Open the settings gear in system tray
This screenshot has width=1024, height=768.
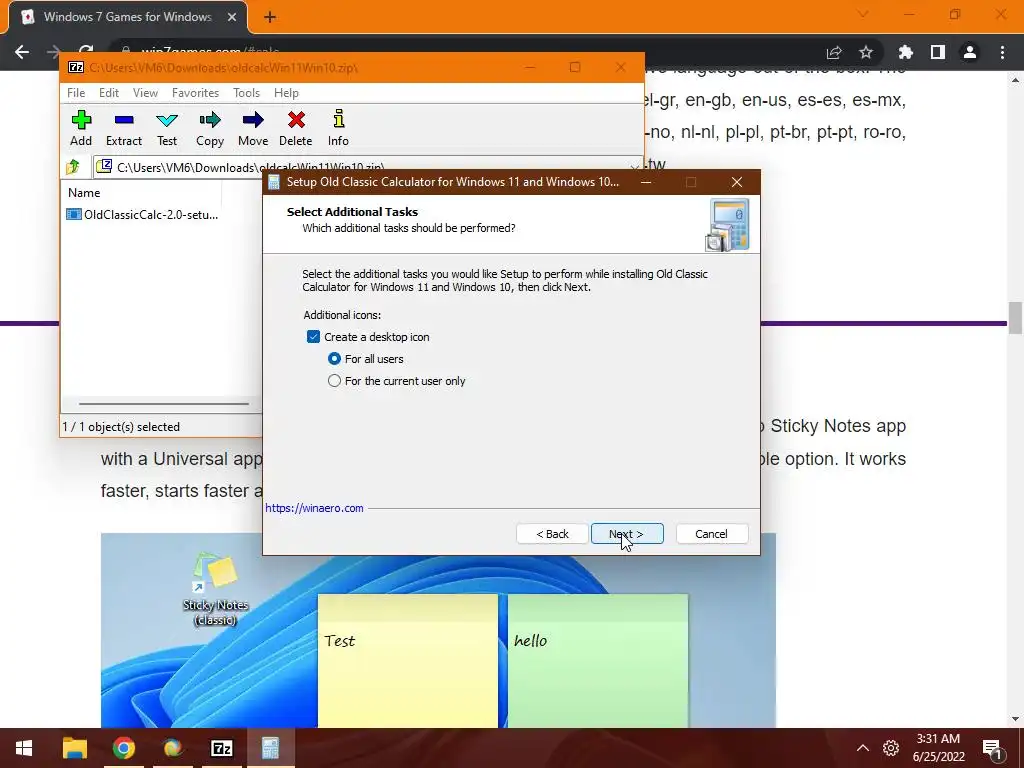[891, 748]
